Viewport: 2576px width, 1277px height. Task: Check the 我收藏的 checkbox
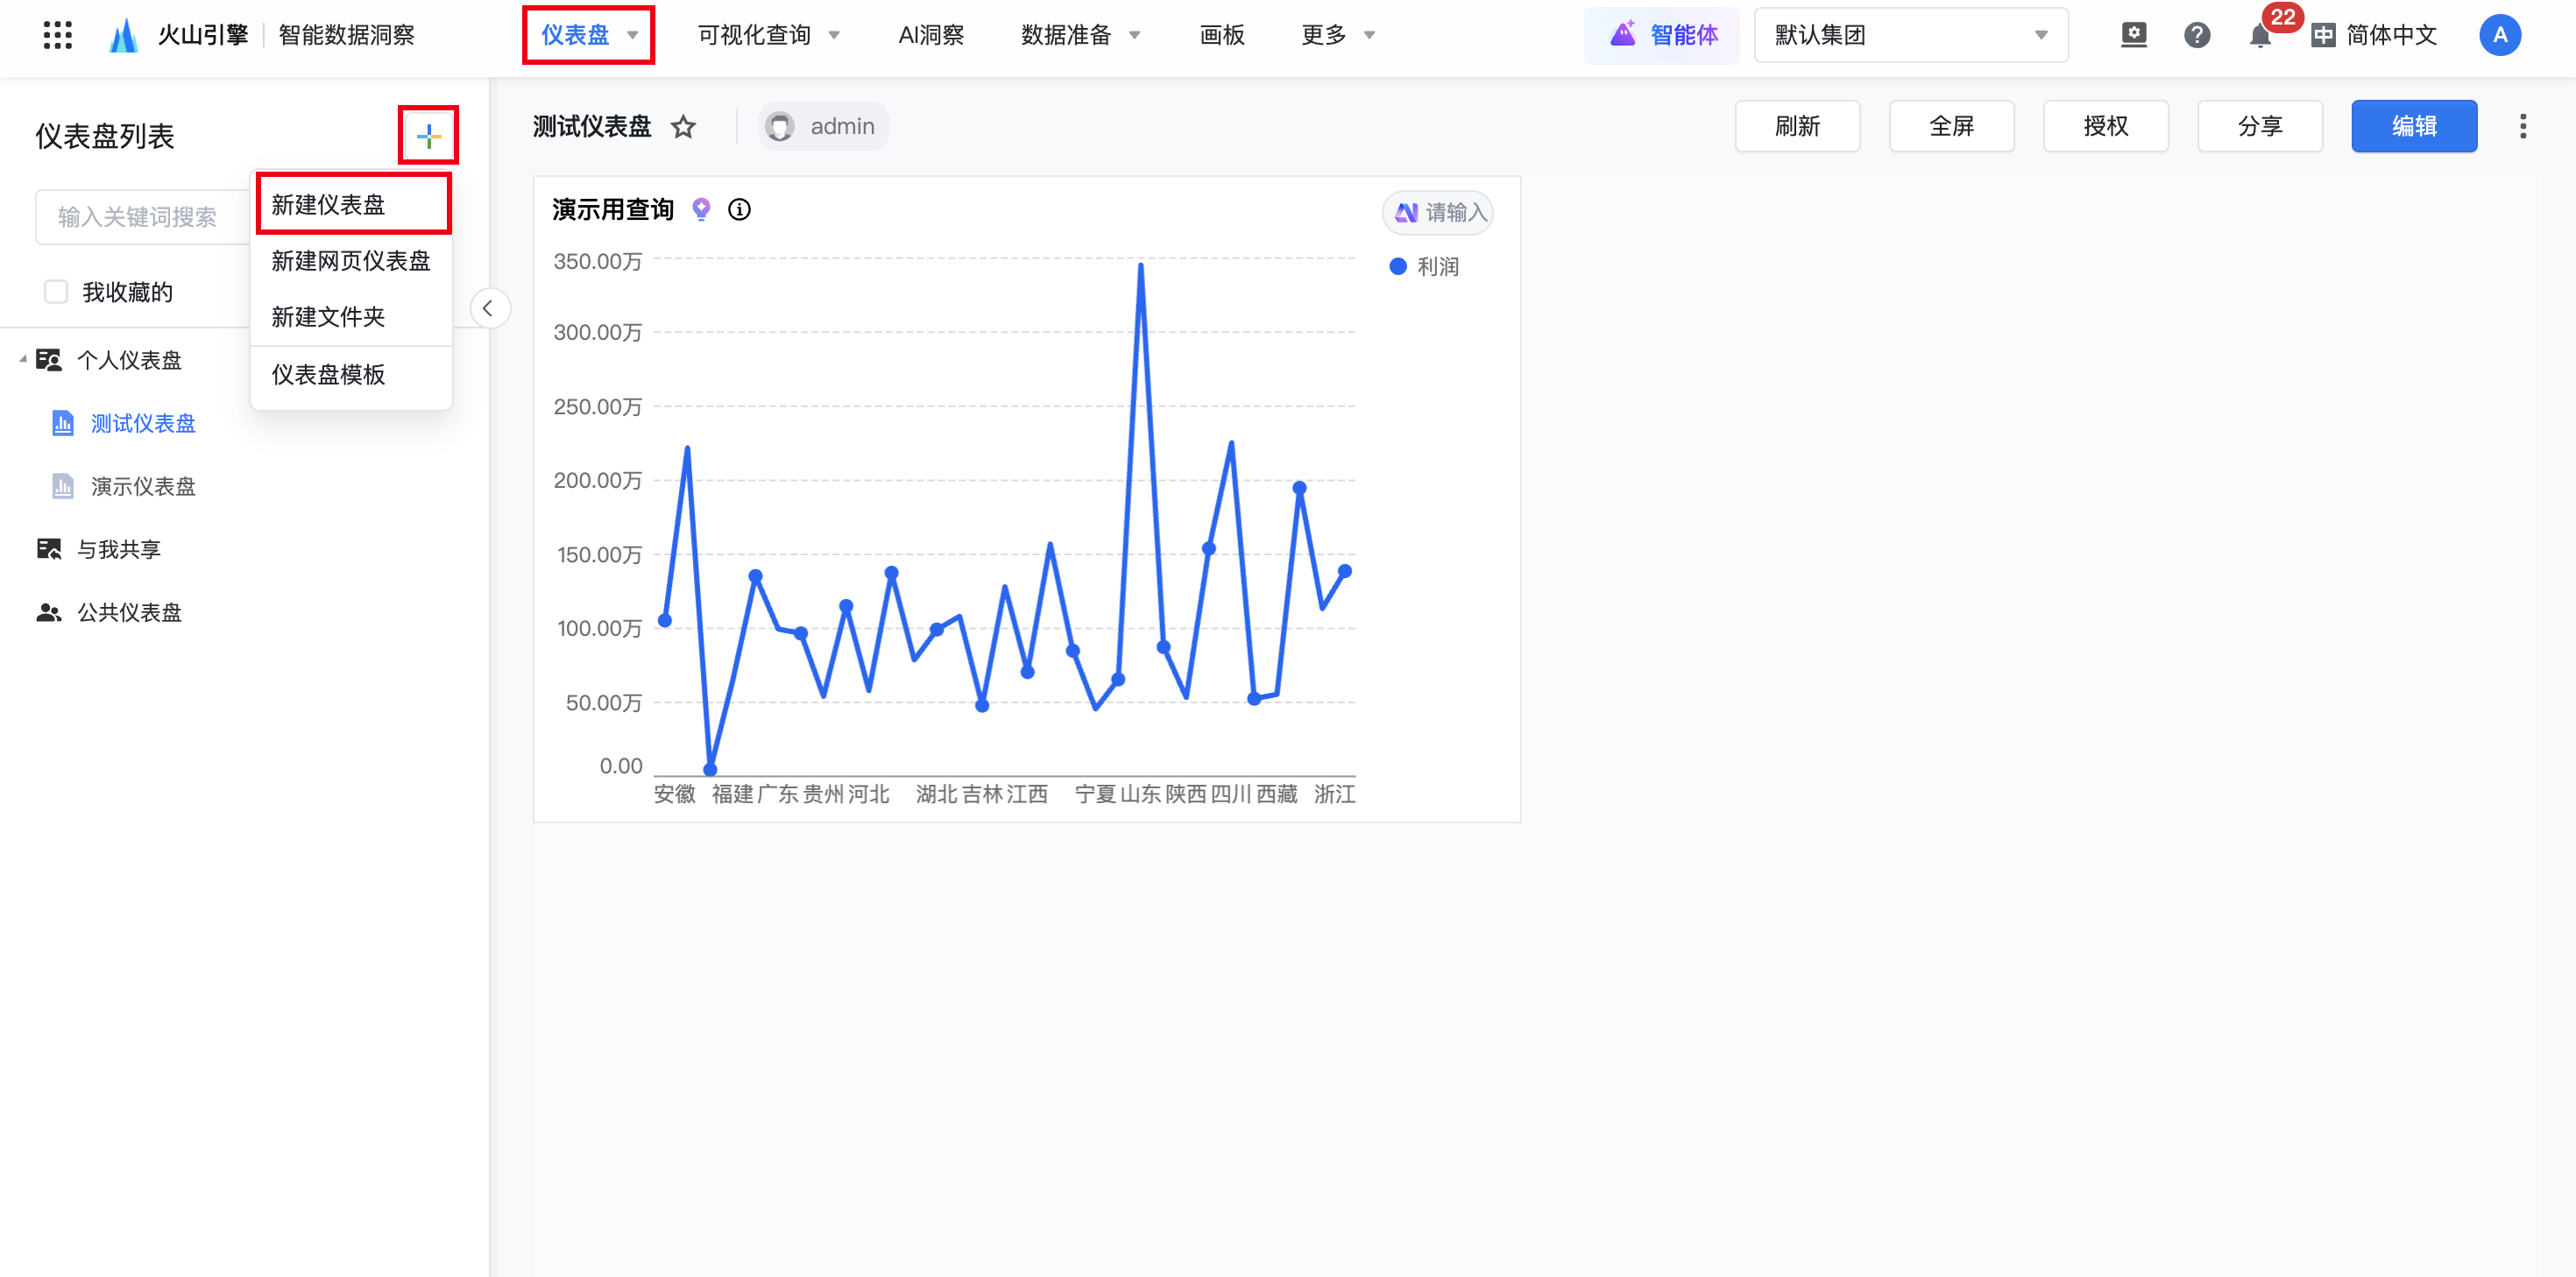(56, 292)
